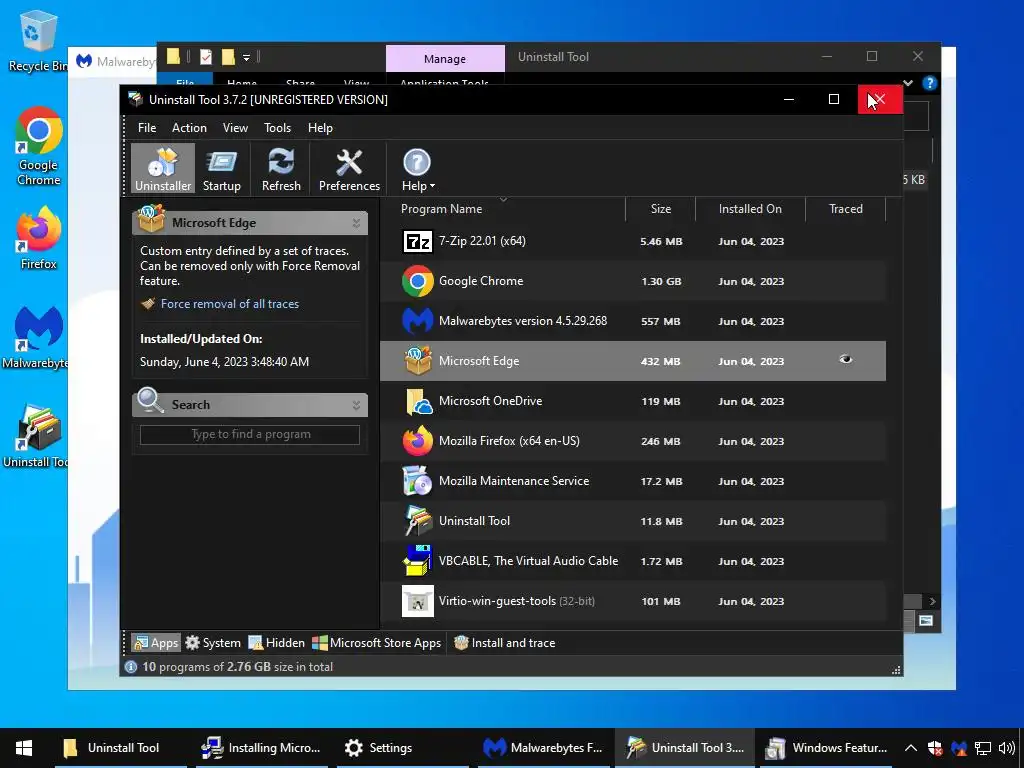
Task: Select Virtio-win-guest-tools icon
Action: coord(417,601)
